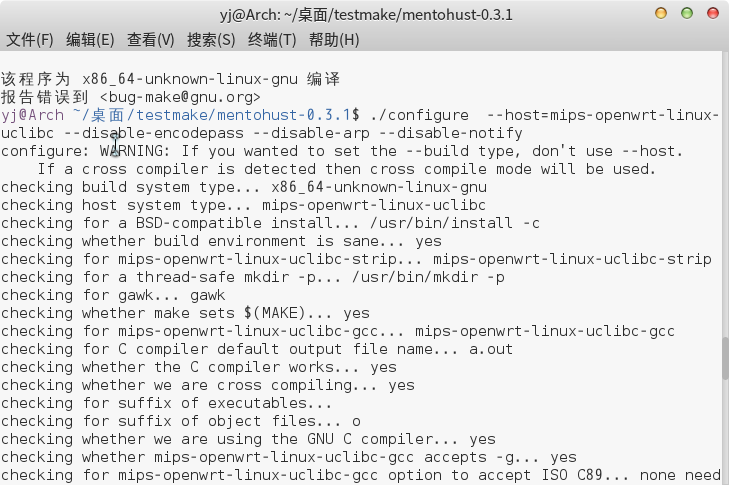Click the window title bar text
Screen dimensions: 729x485
366,15
